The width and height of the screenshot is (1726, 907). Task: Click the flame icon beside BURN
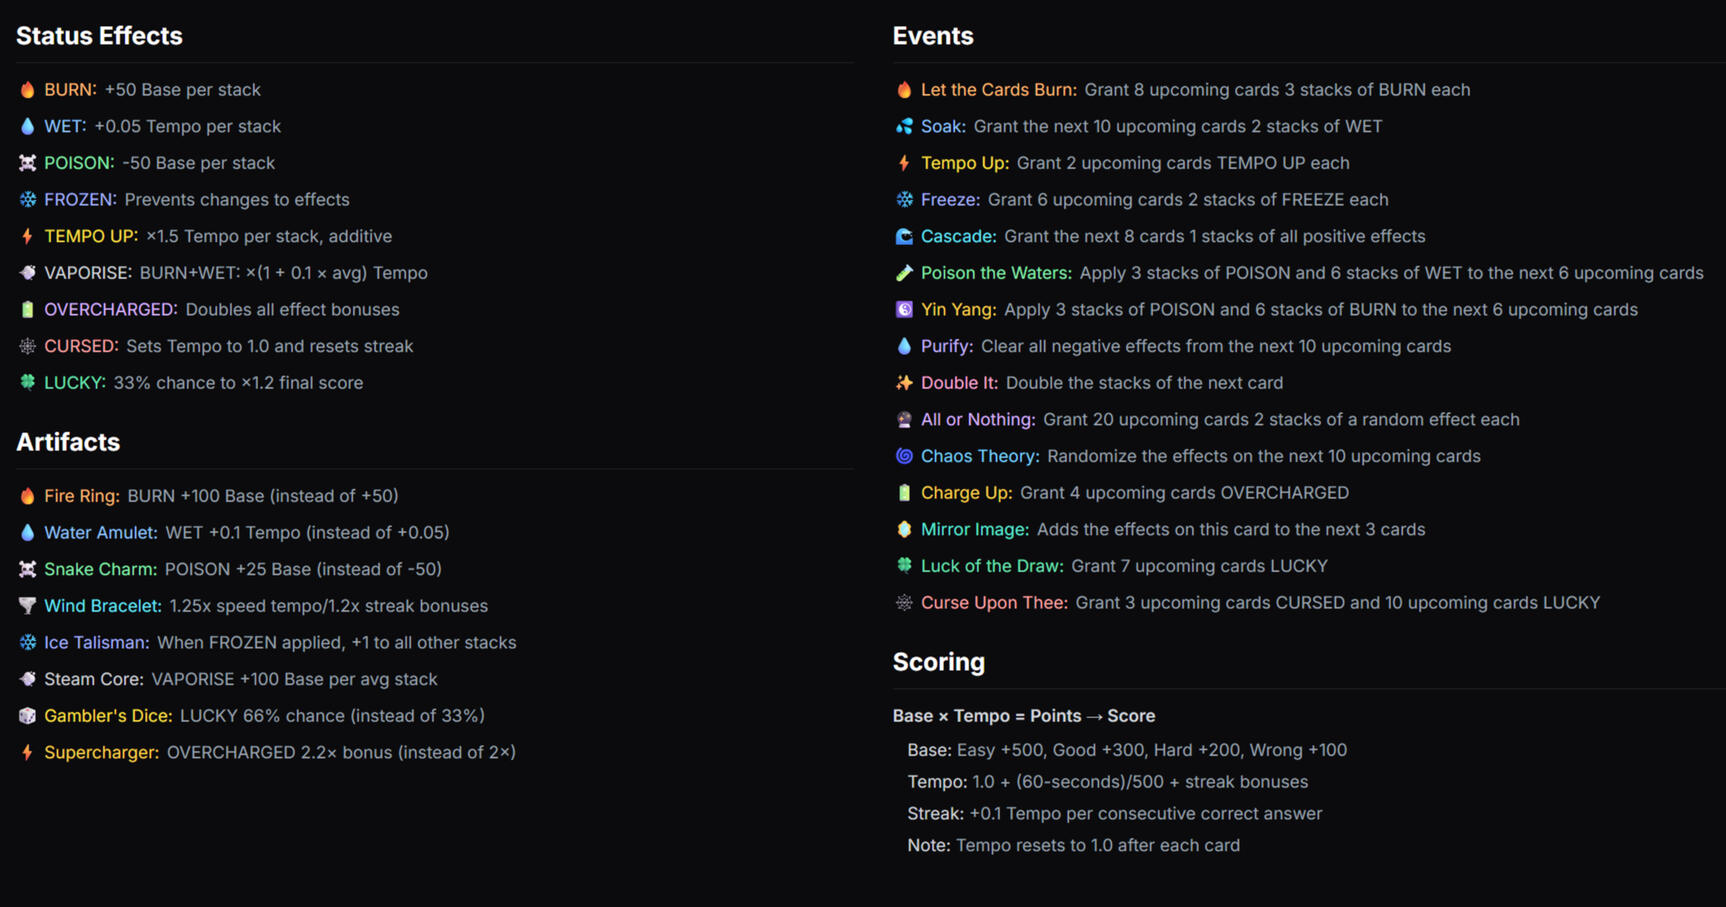[x=27, y=90]
